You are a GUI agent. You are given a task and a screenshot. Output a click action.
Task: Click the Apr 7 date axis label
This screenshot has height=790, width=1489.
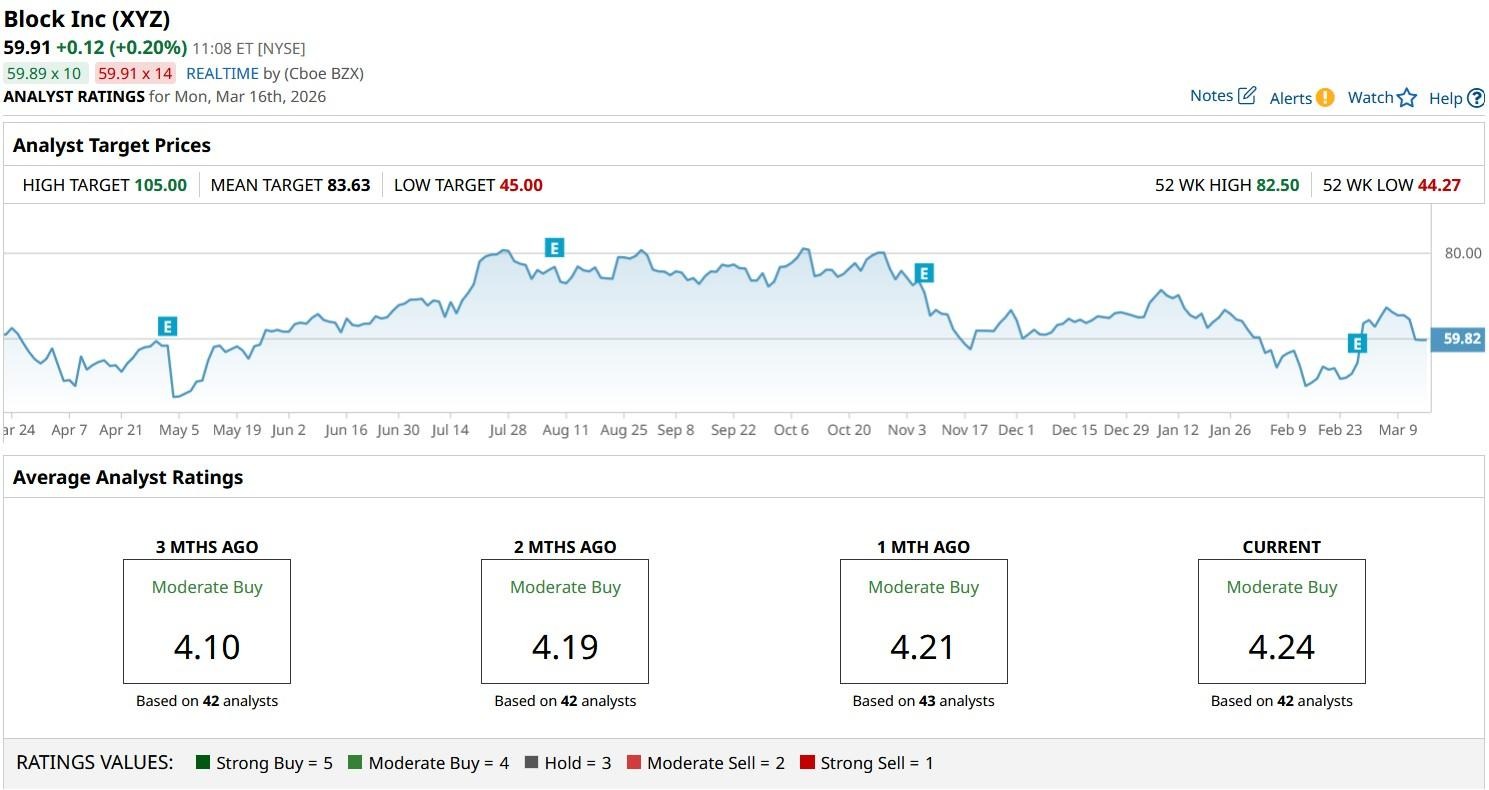69,430
